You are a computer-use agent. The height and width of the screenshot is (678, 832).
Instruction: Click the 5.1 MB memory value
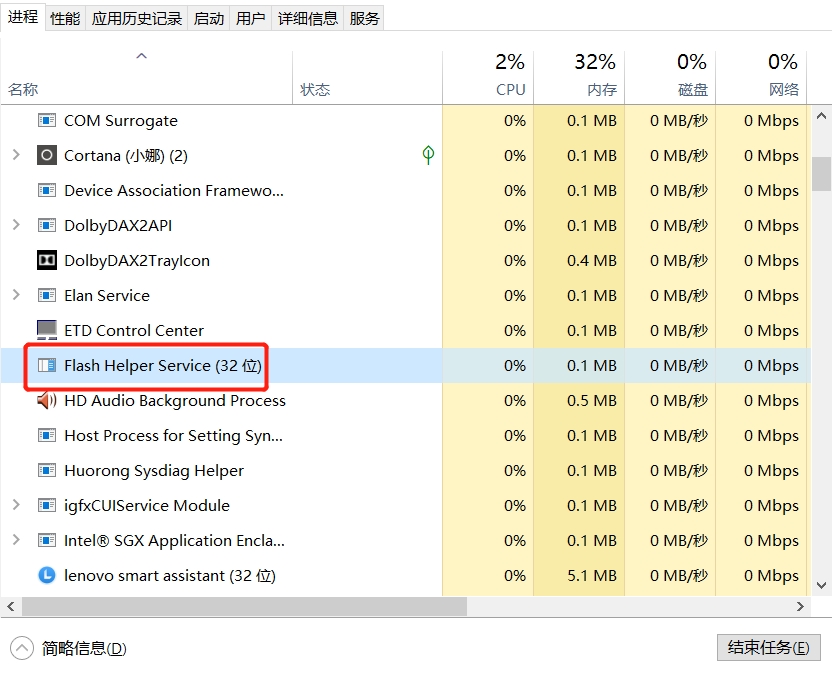pos(592,576)
